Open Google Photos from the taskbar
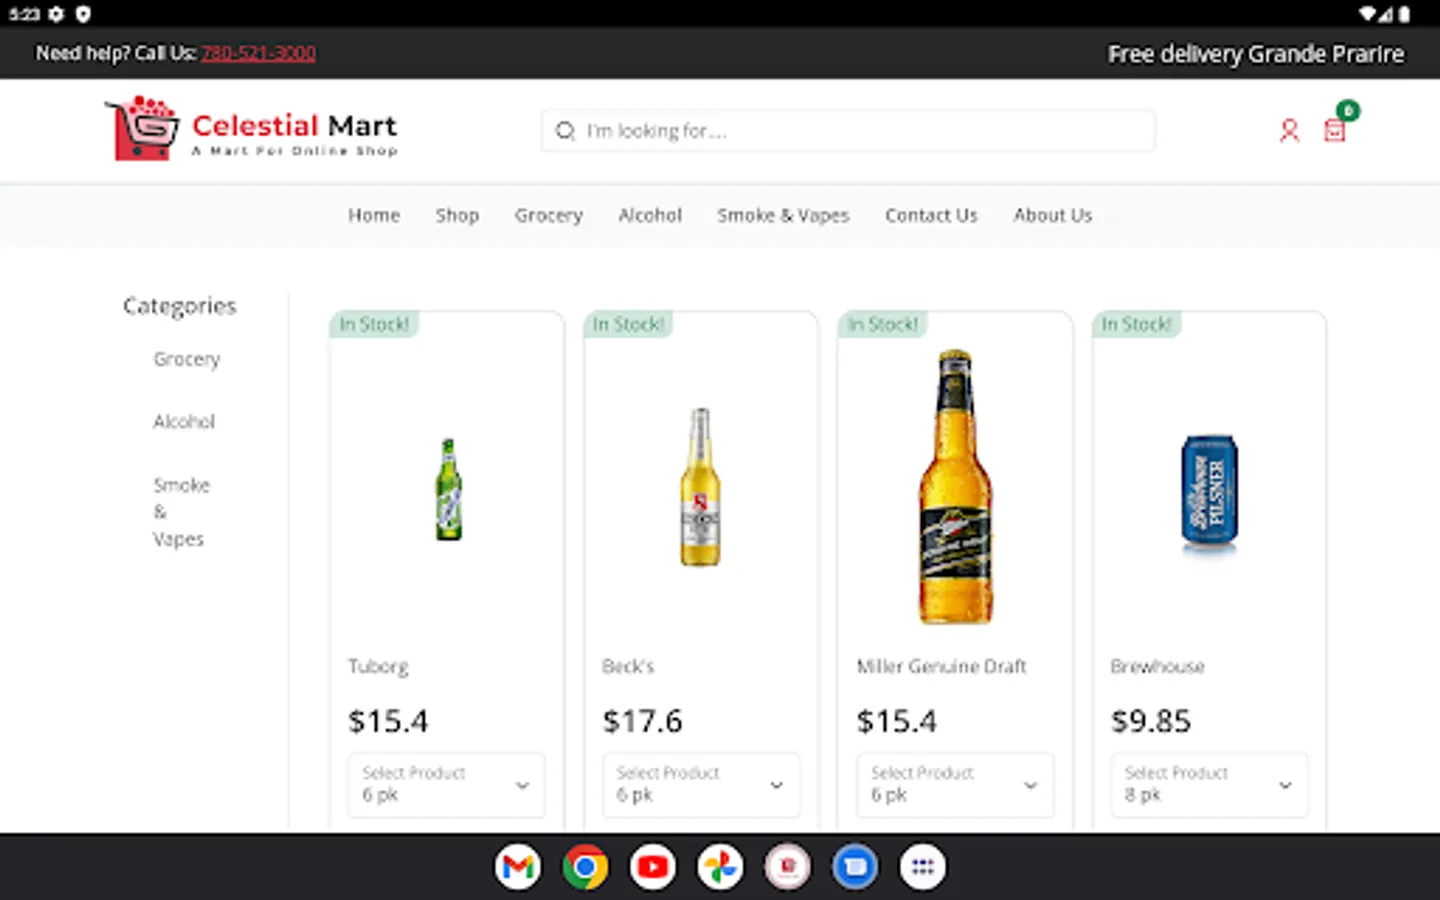This screenshot has width=1440, height=900. pyautogui.click(x=719, y=866)
